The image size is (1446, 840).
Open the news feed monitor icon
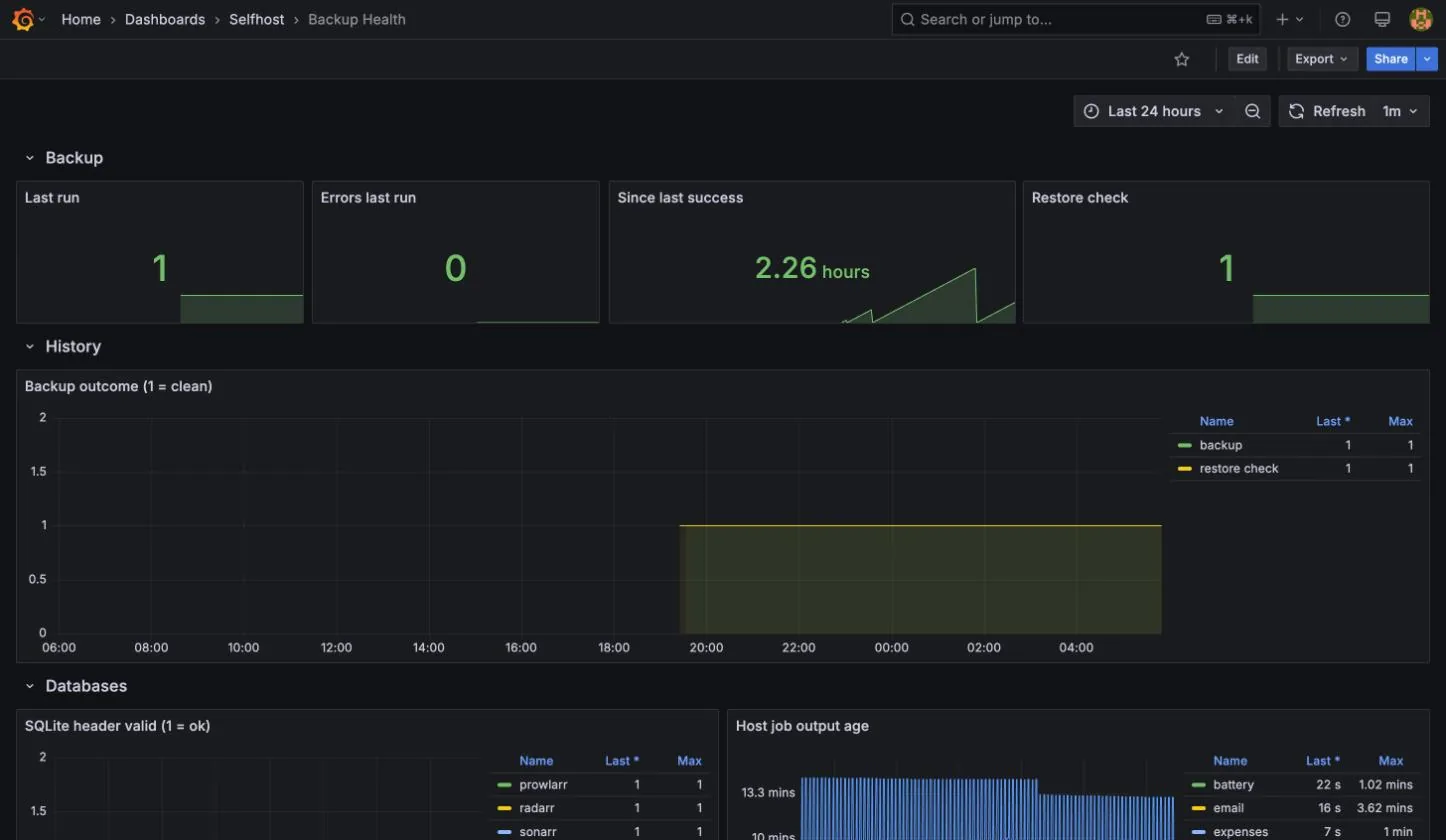(1382, 19)
